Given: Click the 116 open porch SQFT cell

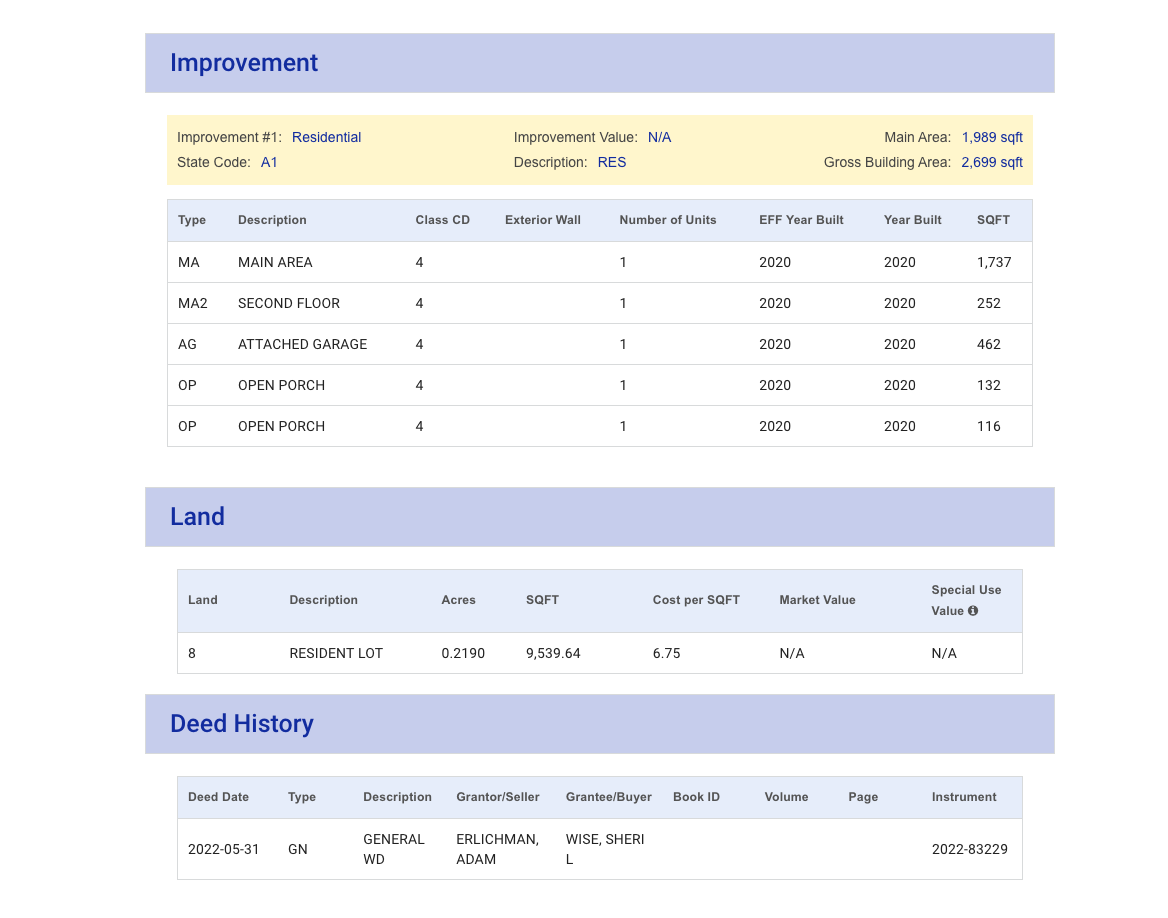Looking at the screenshot, I should (988, 426).
